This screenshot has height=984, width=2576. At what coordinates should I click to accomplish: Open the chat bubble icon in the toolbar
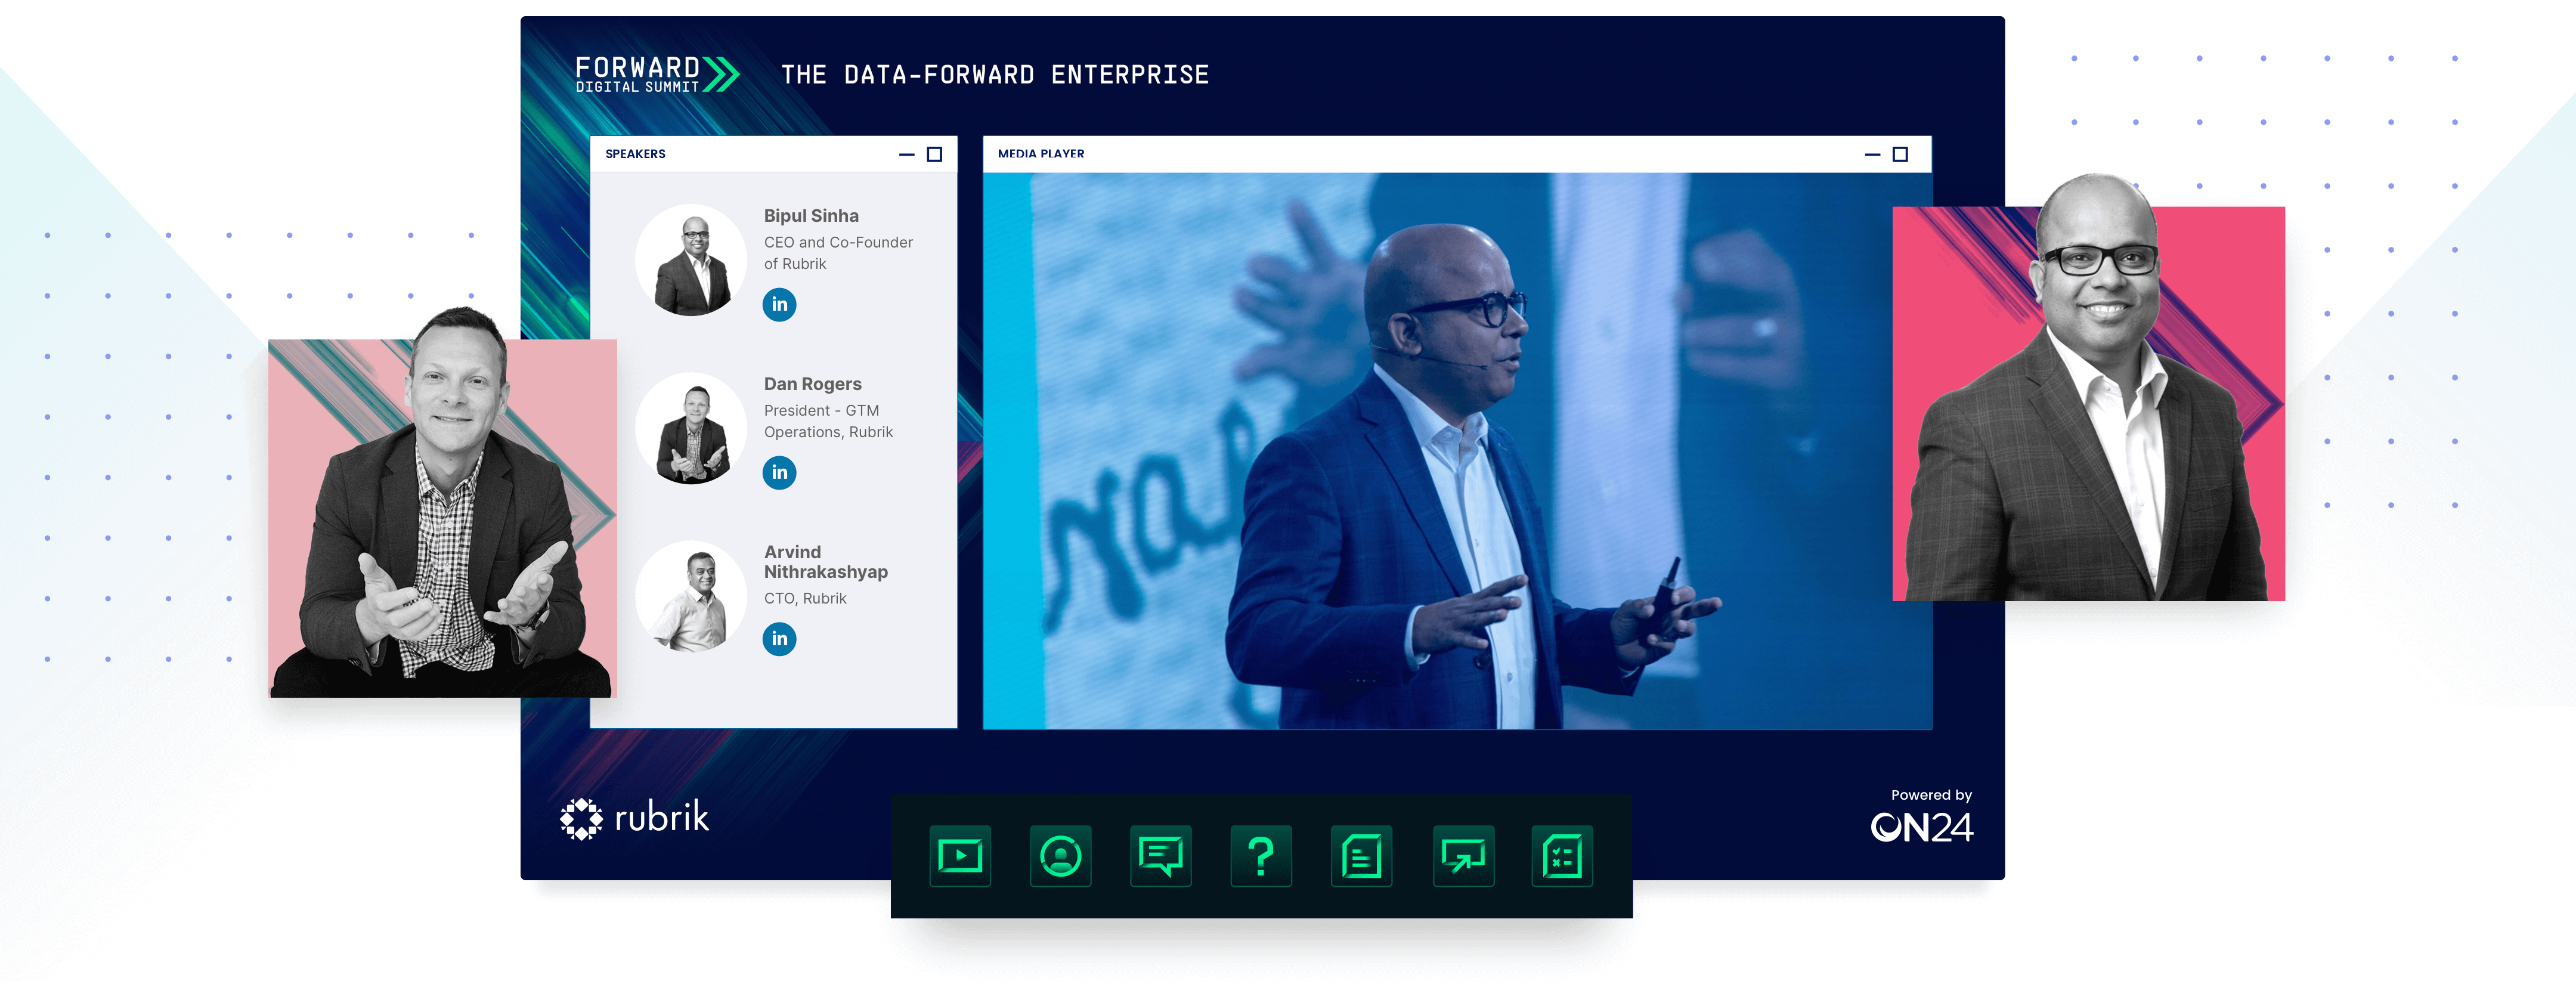pos(1161,856)
